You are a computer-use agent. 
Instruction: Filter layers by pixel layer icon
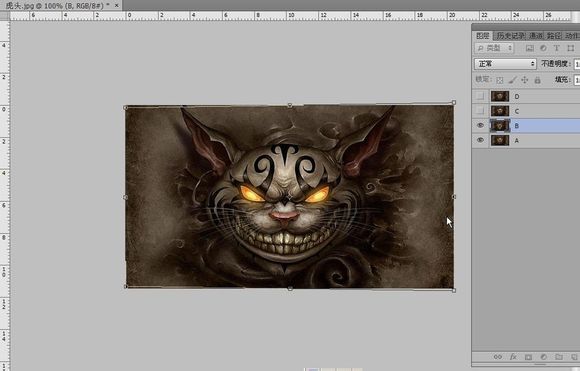530,48
